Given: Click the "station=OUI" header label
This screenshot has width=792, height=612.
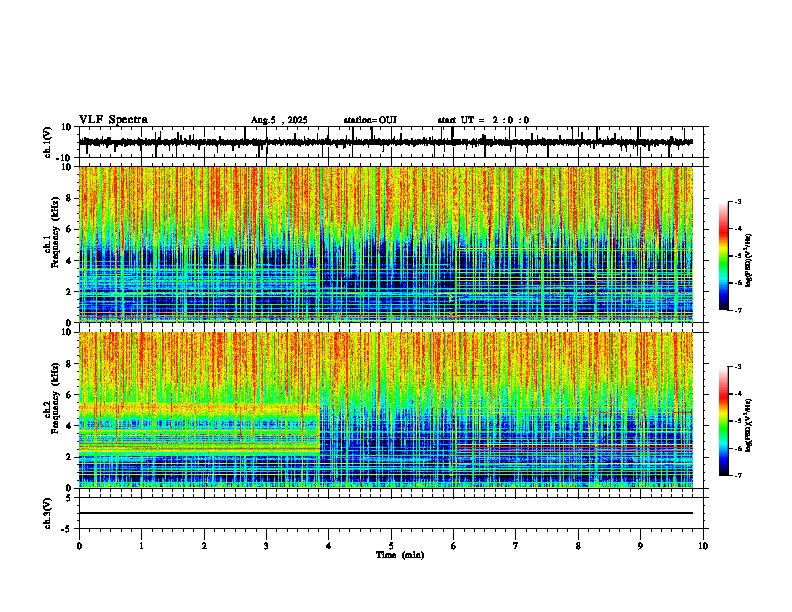Looking at the screenshot, I should coord(370,120).
